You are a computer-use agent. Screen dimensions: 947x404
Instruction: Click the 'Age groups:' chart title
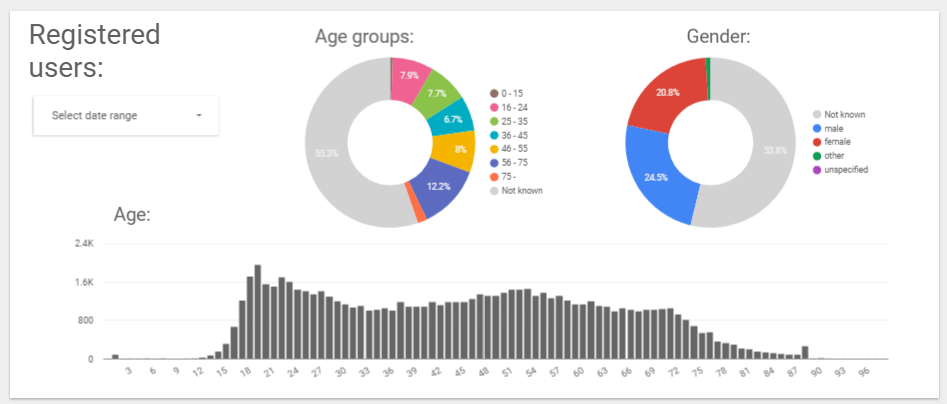point(364,37)
